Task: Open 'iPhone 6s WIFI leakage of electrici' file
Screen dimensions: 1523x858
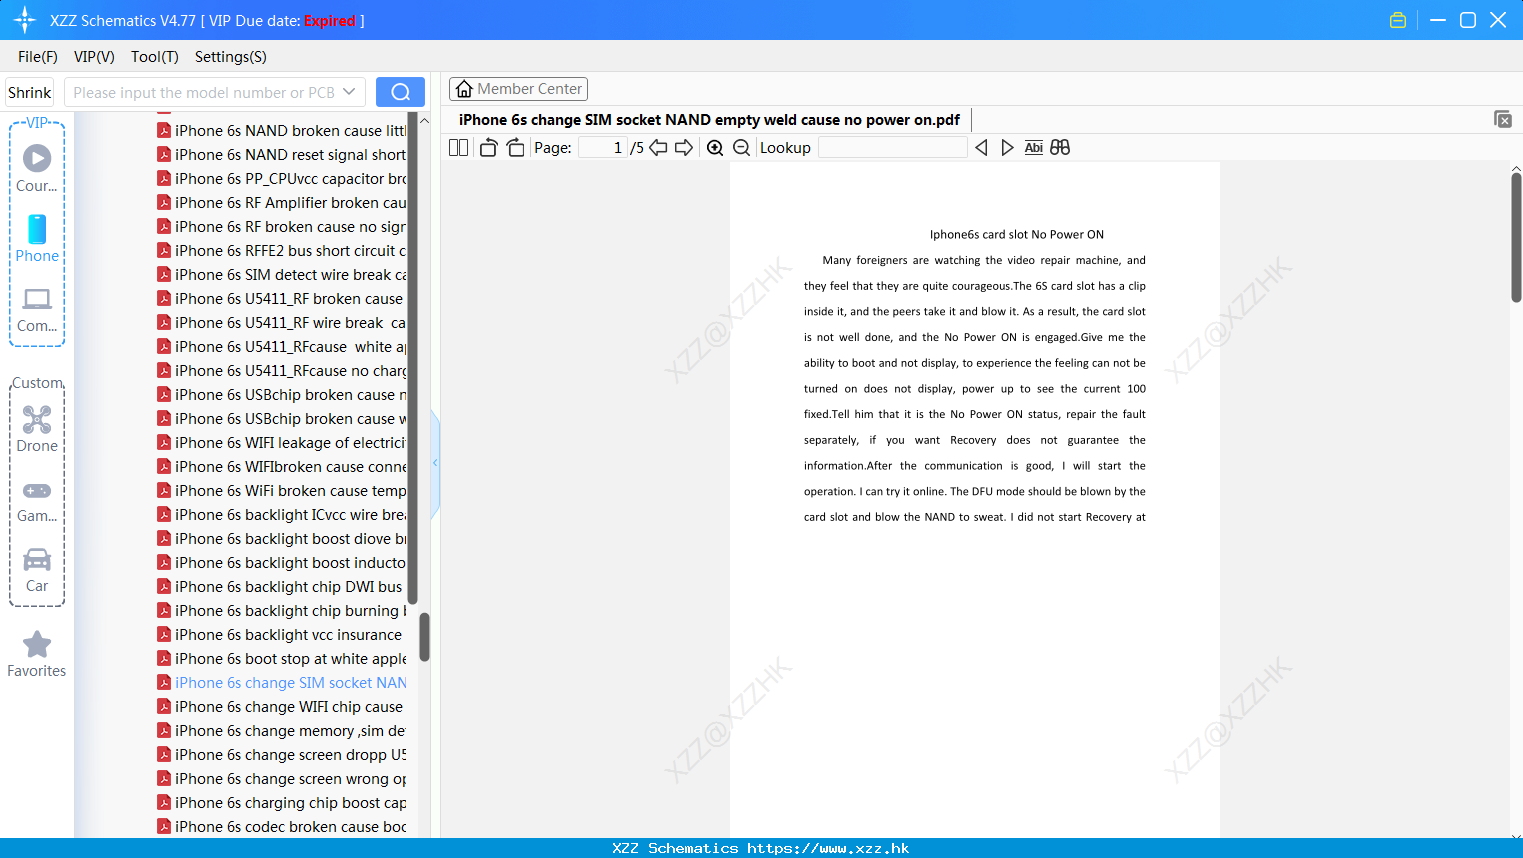Action: 282,443
